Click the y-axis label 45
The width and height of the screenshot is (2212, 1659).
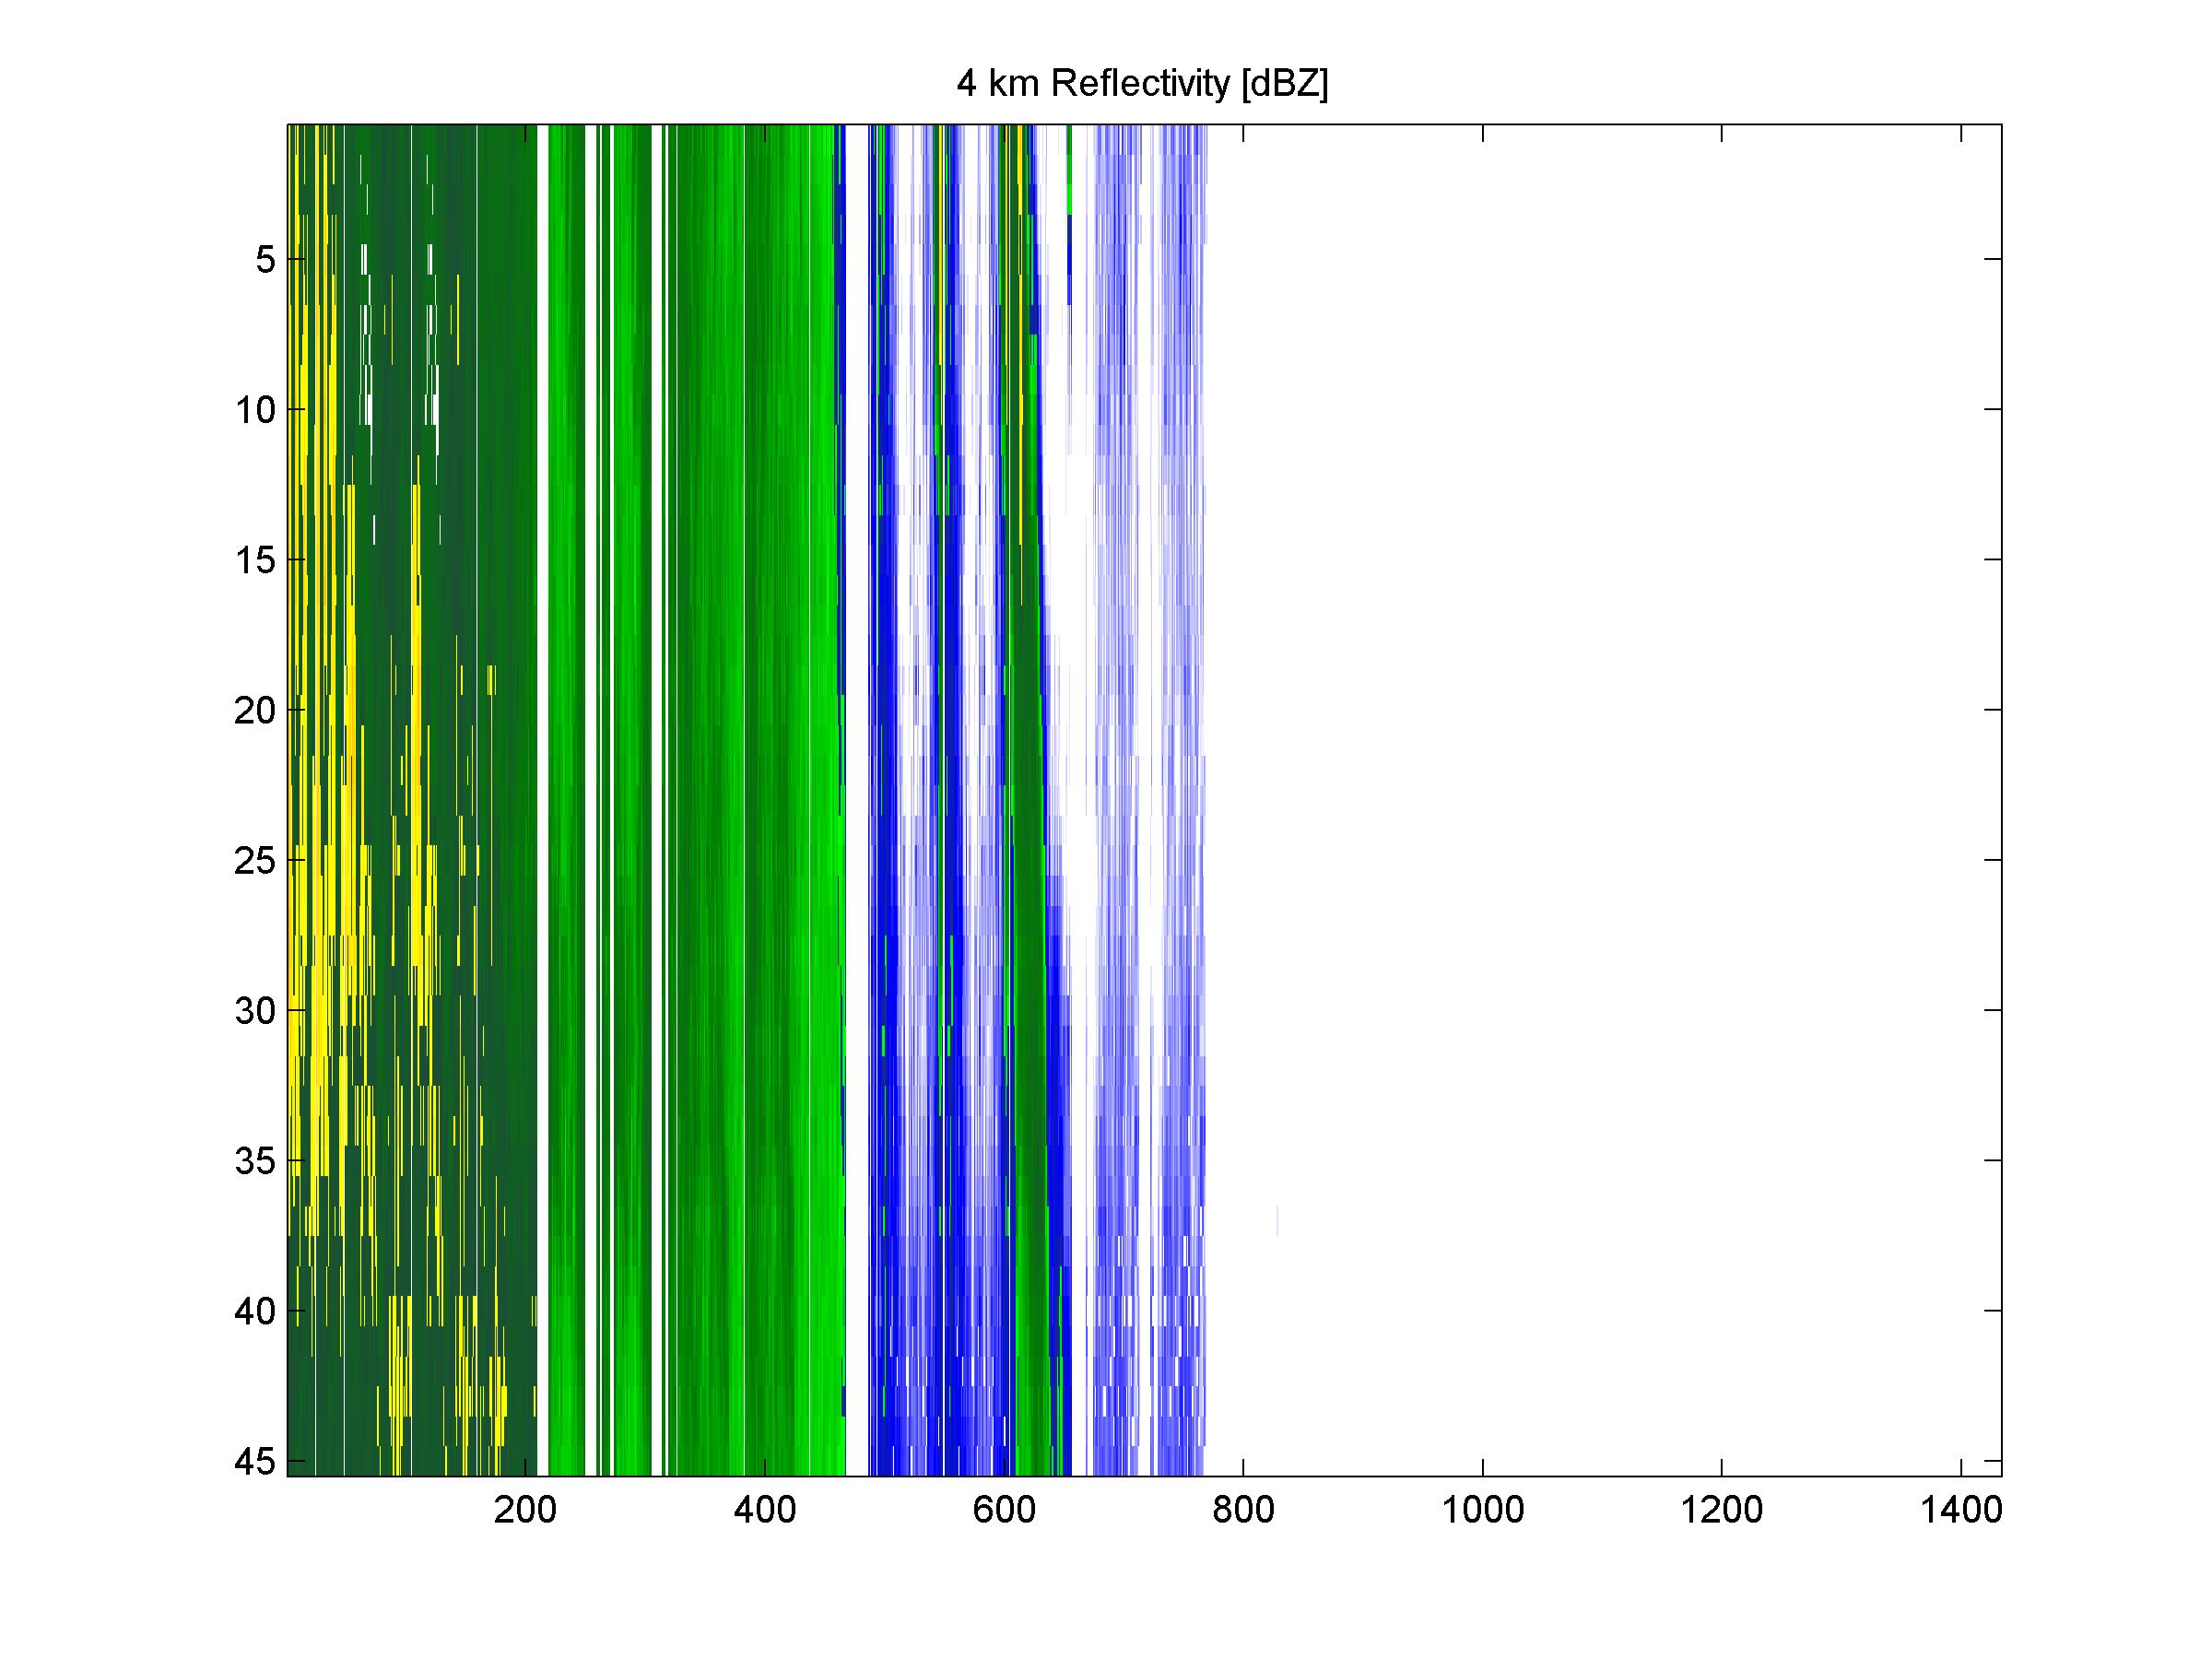[x=255, y=1461]
